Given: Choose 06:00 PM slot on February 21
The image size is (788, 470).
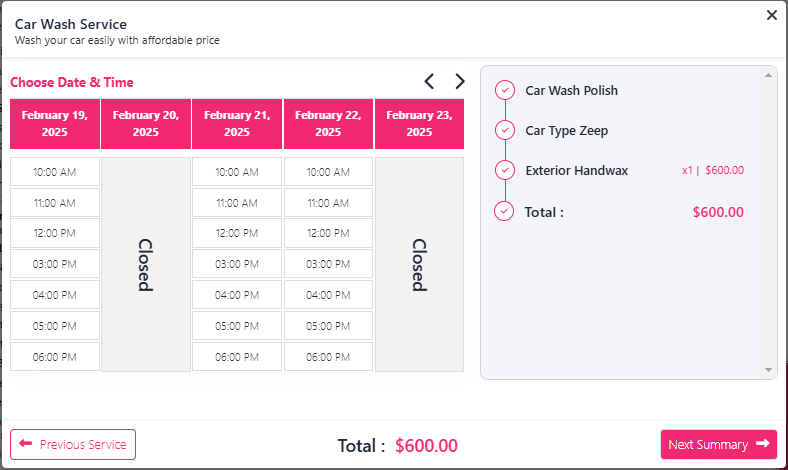Looking at the screenshot, I should [237, 357].
